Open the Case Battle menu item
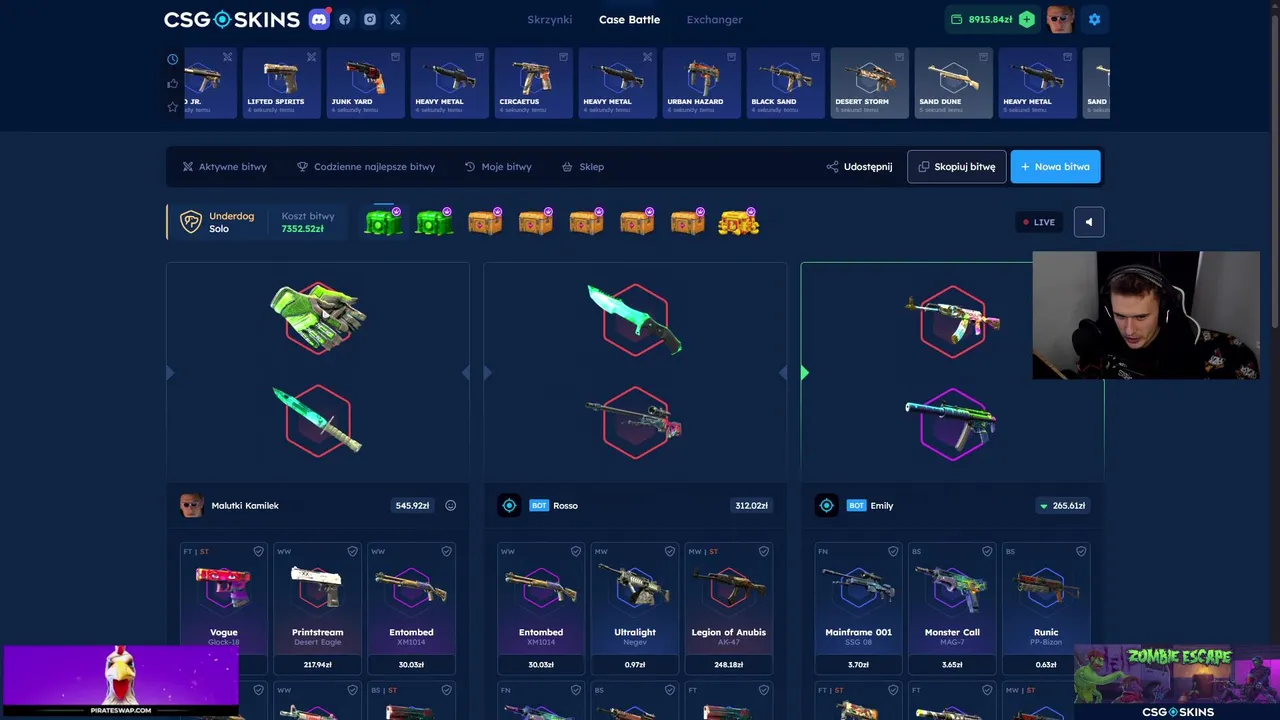1280x720 pixels. pos(629,19)
